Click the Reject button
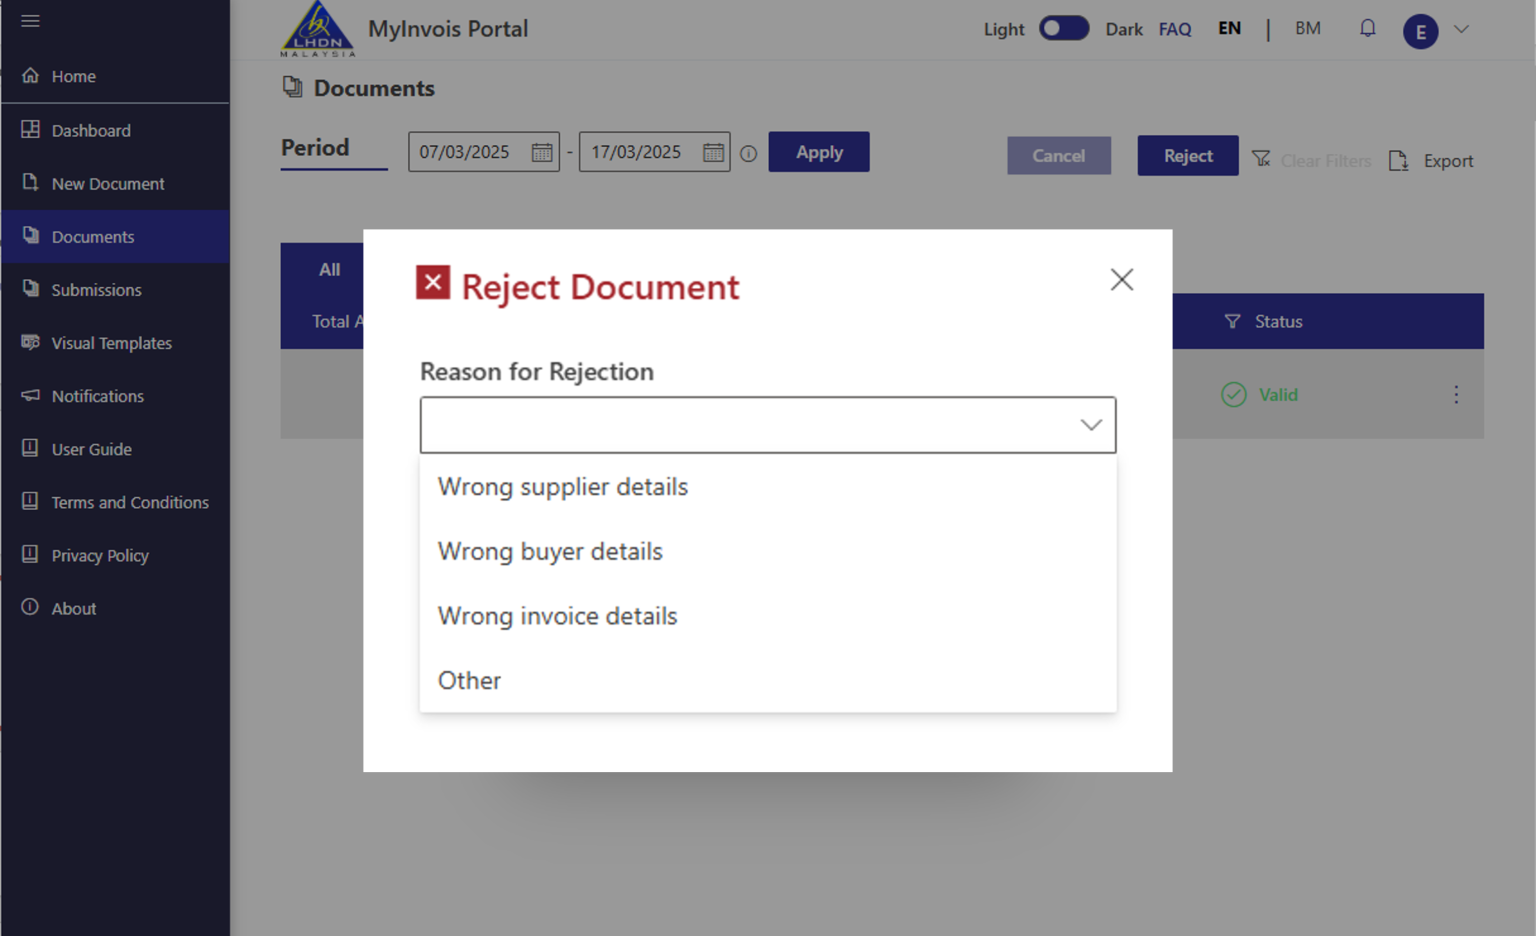1536x936 pixels. coord(1188,156)
